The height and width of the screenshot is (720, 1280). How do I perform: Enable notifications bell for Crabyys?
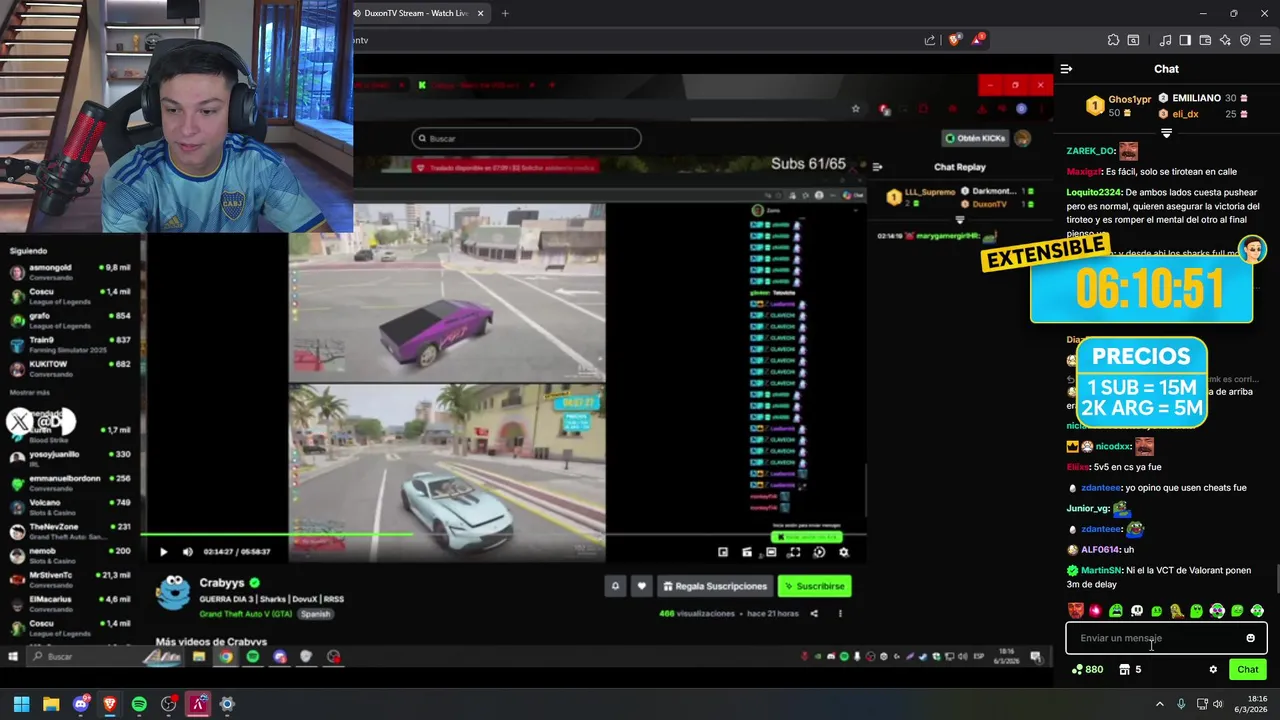[615, 586]
